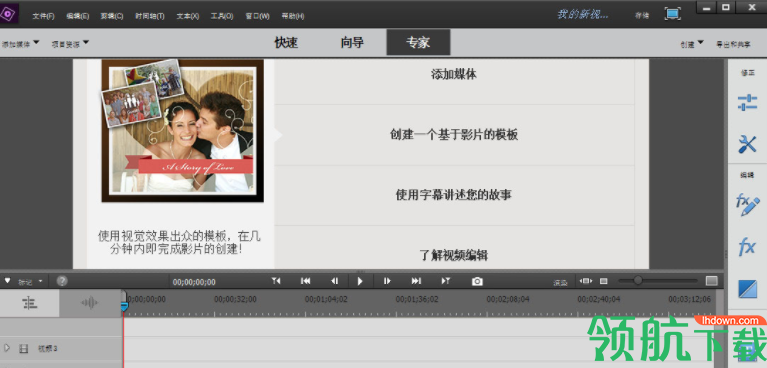
Task: Open the Applied Effects fx-pencil icon
Action: pyautogui.click(x=747, y=205)
